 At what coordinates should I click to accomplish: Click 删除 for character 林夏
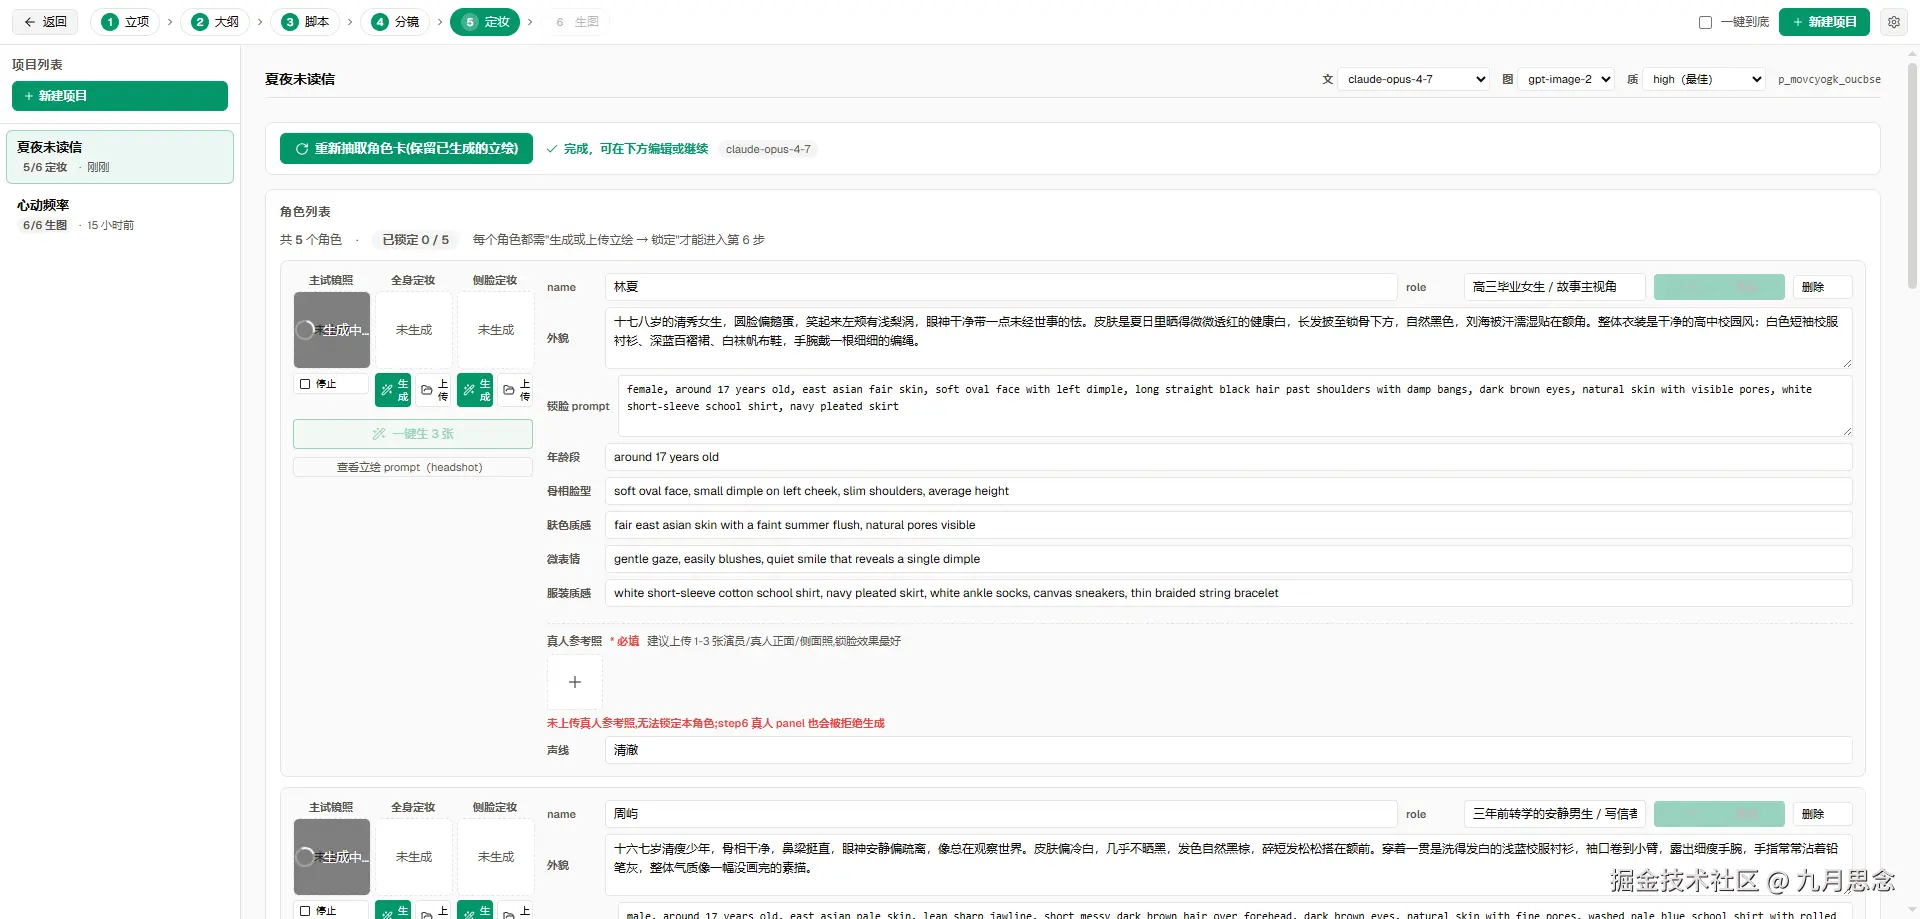pyautogui.click(x=1822, y=287)
